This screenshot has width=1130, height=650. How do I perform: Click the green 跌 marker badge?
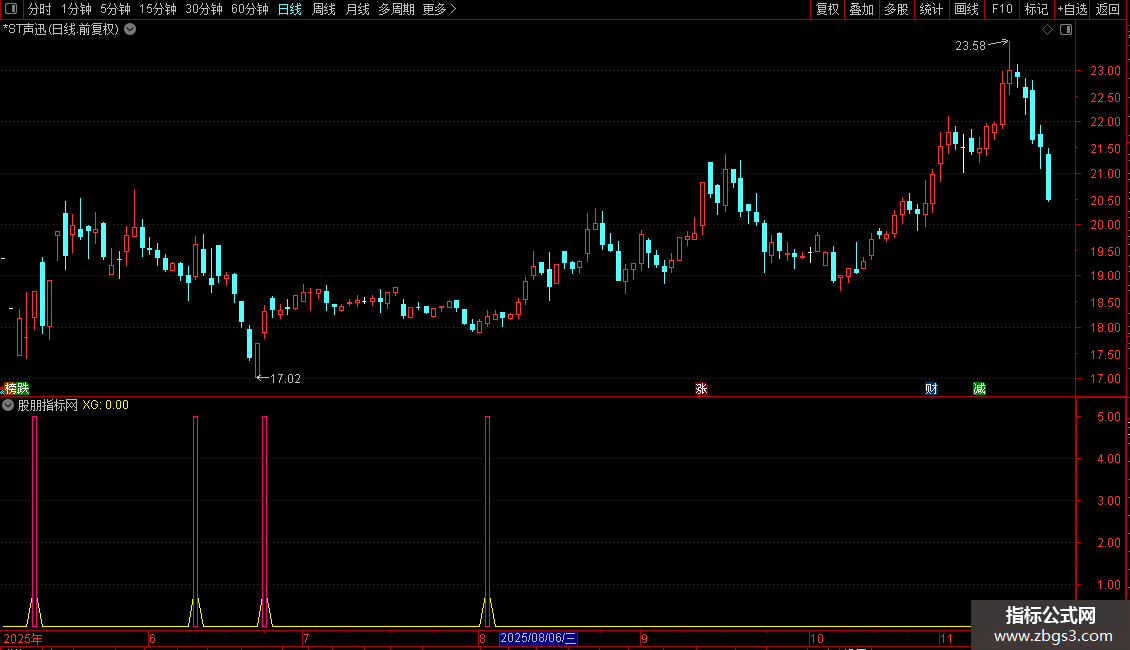(23, 388)
